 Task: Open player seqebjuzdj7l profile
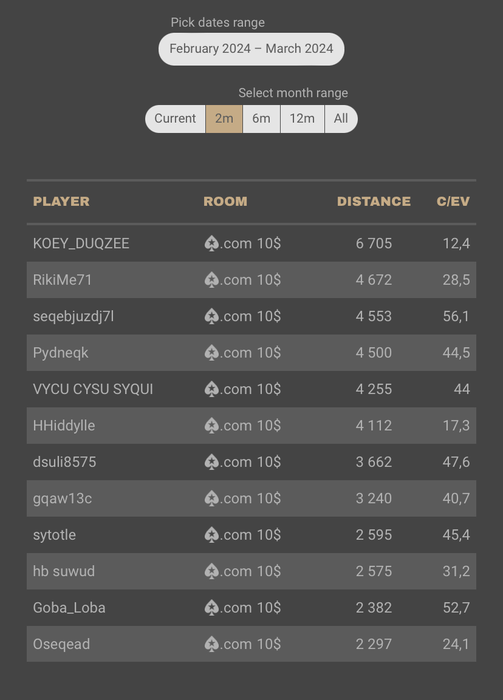click(73, 317)
